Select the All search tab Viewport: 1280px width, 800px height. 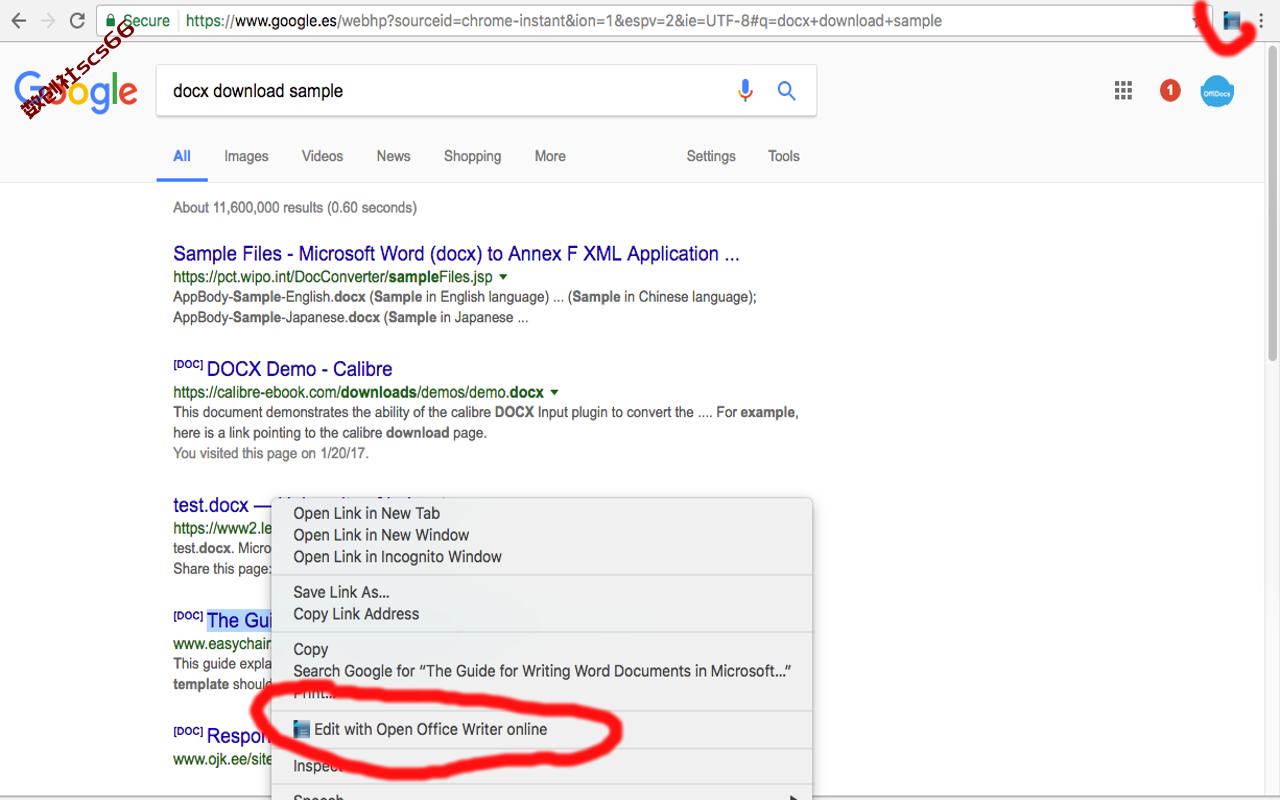[x=182, y=156]
